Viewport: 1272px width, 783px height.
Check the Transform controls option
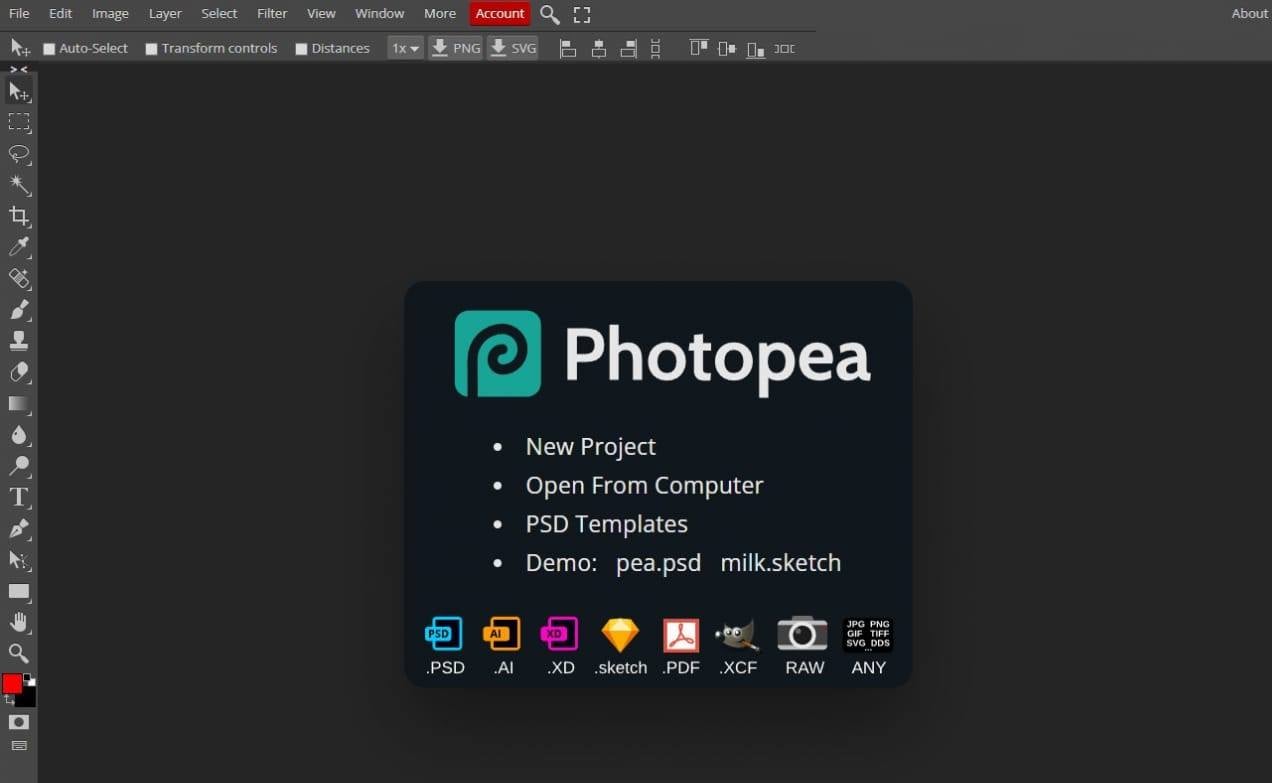pos(151,47)
